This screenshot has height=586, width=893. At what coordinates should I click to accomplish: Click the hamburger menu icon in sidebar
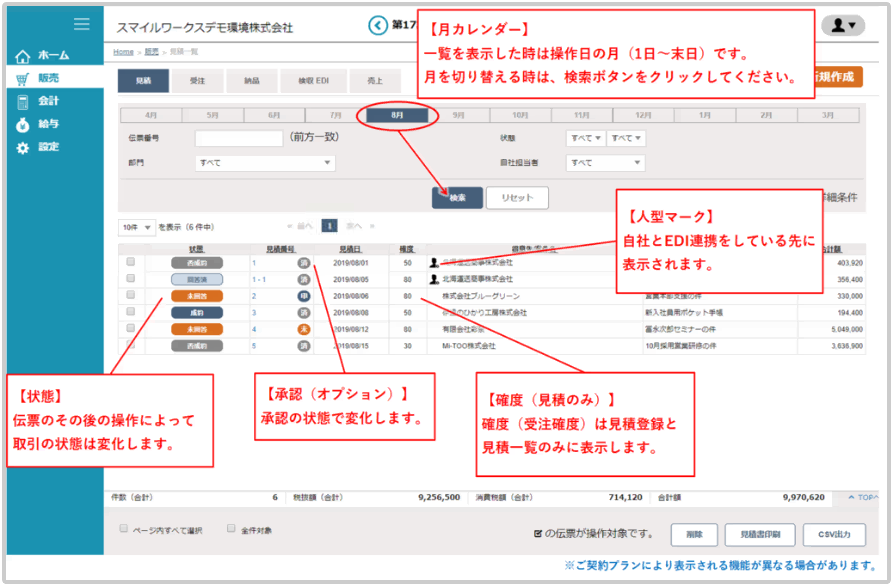[81, 24]
